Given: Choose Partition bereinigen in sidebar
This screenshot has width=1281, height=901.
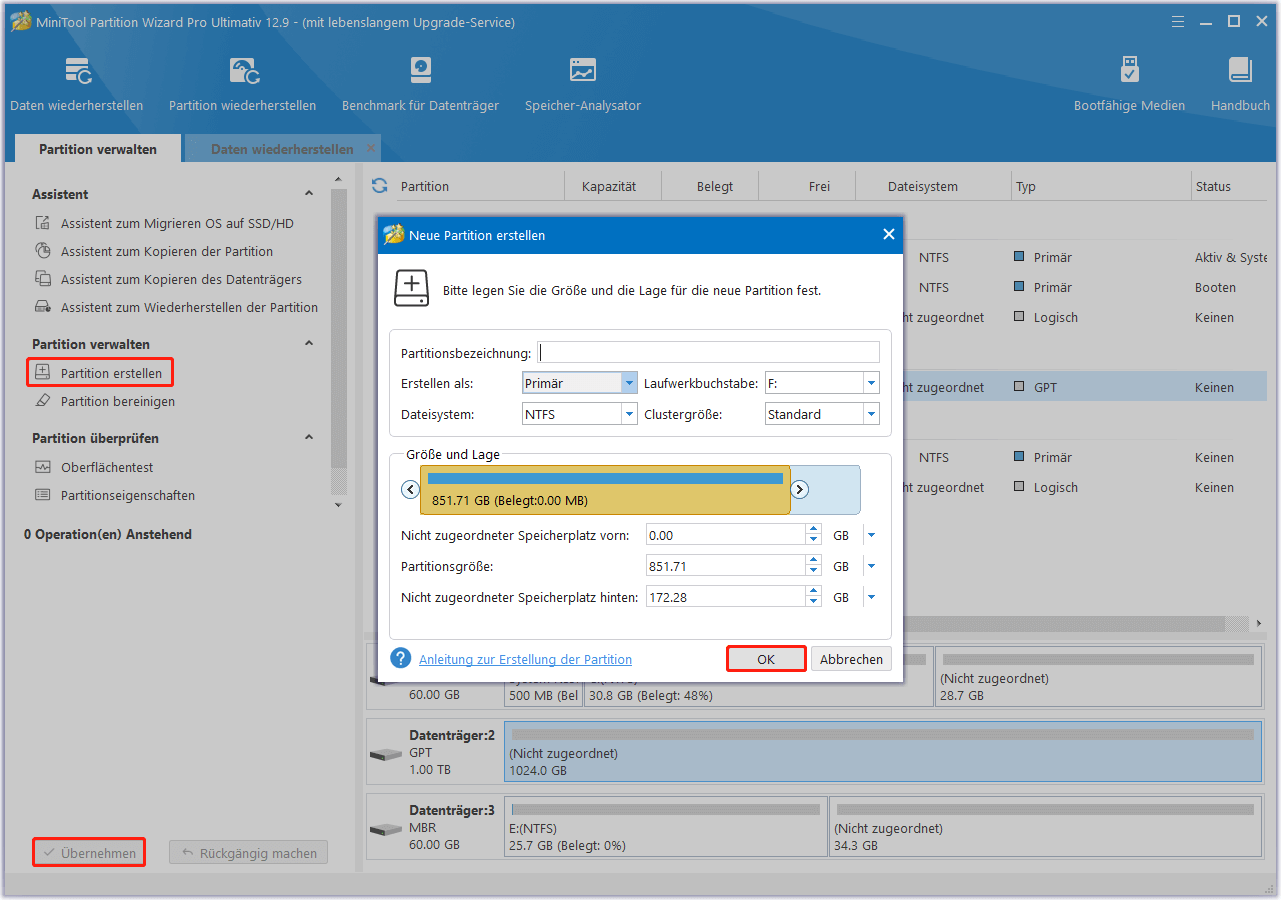Looking at the screenshot, I should point(105,402).
